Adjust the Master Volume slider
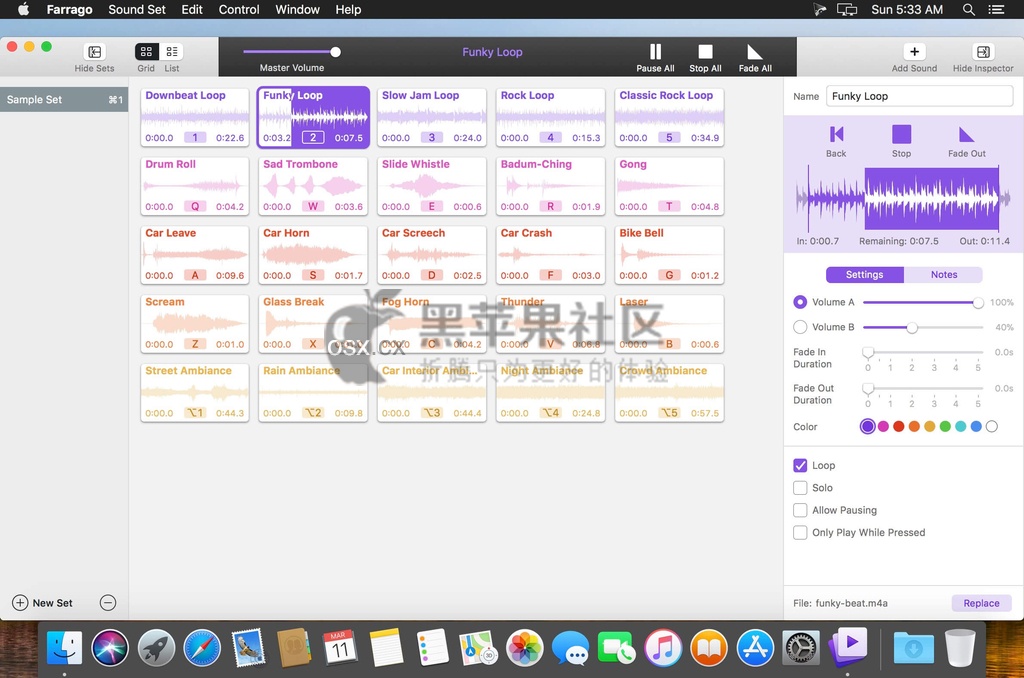1024x678 pixels. [x=291, y=52]
